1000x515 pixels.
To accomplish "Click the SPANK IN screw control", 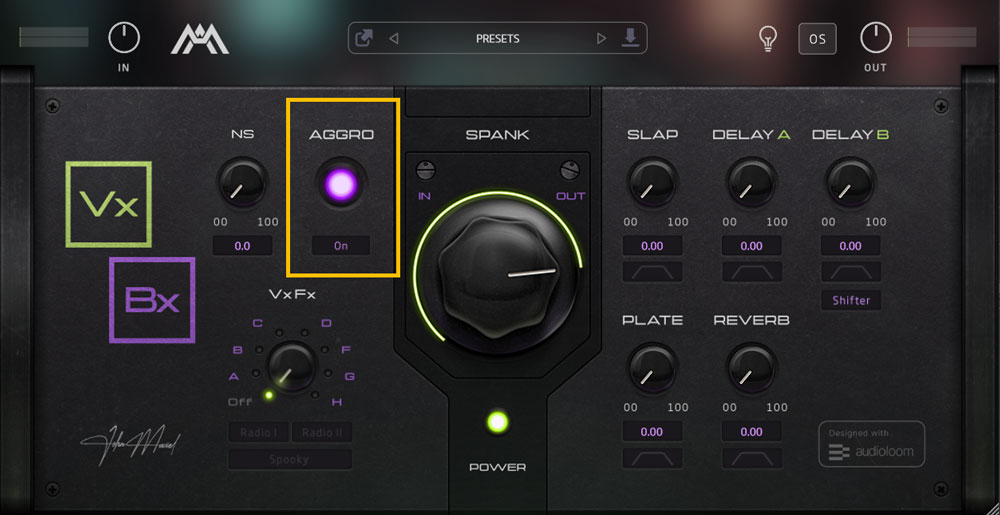I will tap(425, 170).
